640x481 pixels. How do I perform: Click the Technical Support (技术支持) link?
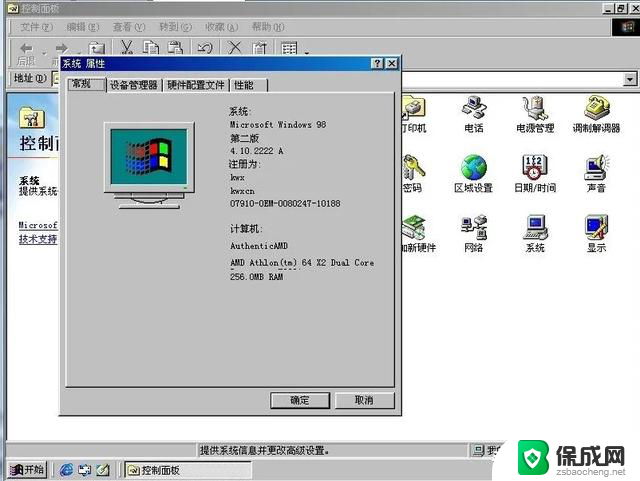[38, 239]
